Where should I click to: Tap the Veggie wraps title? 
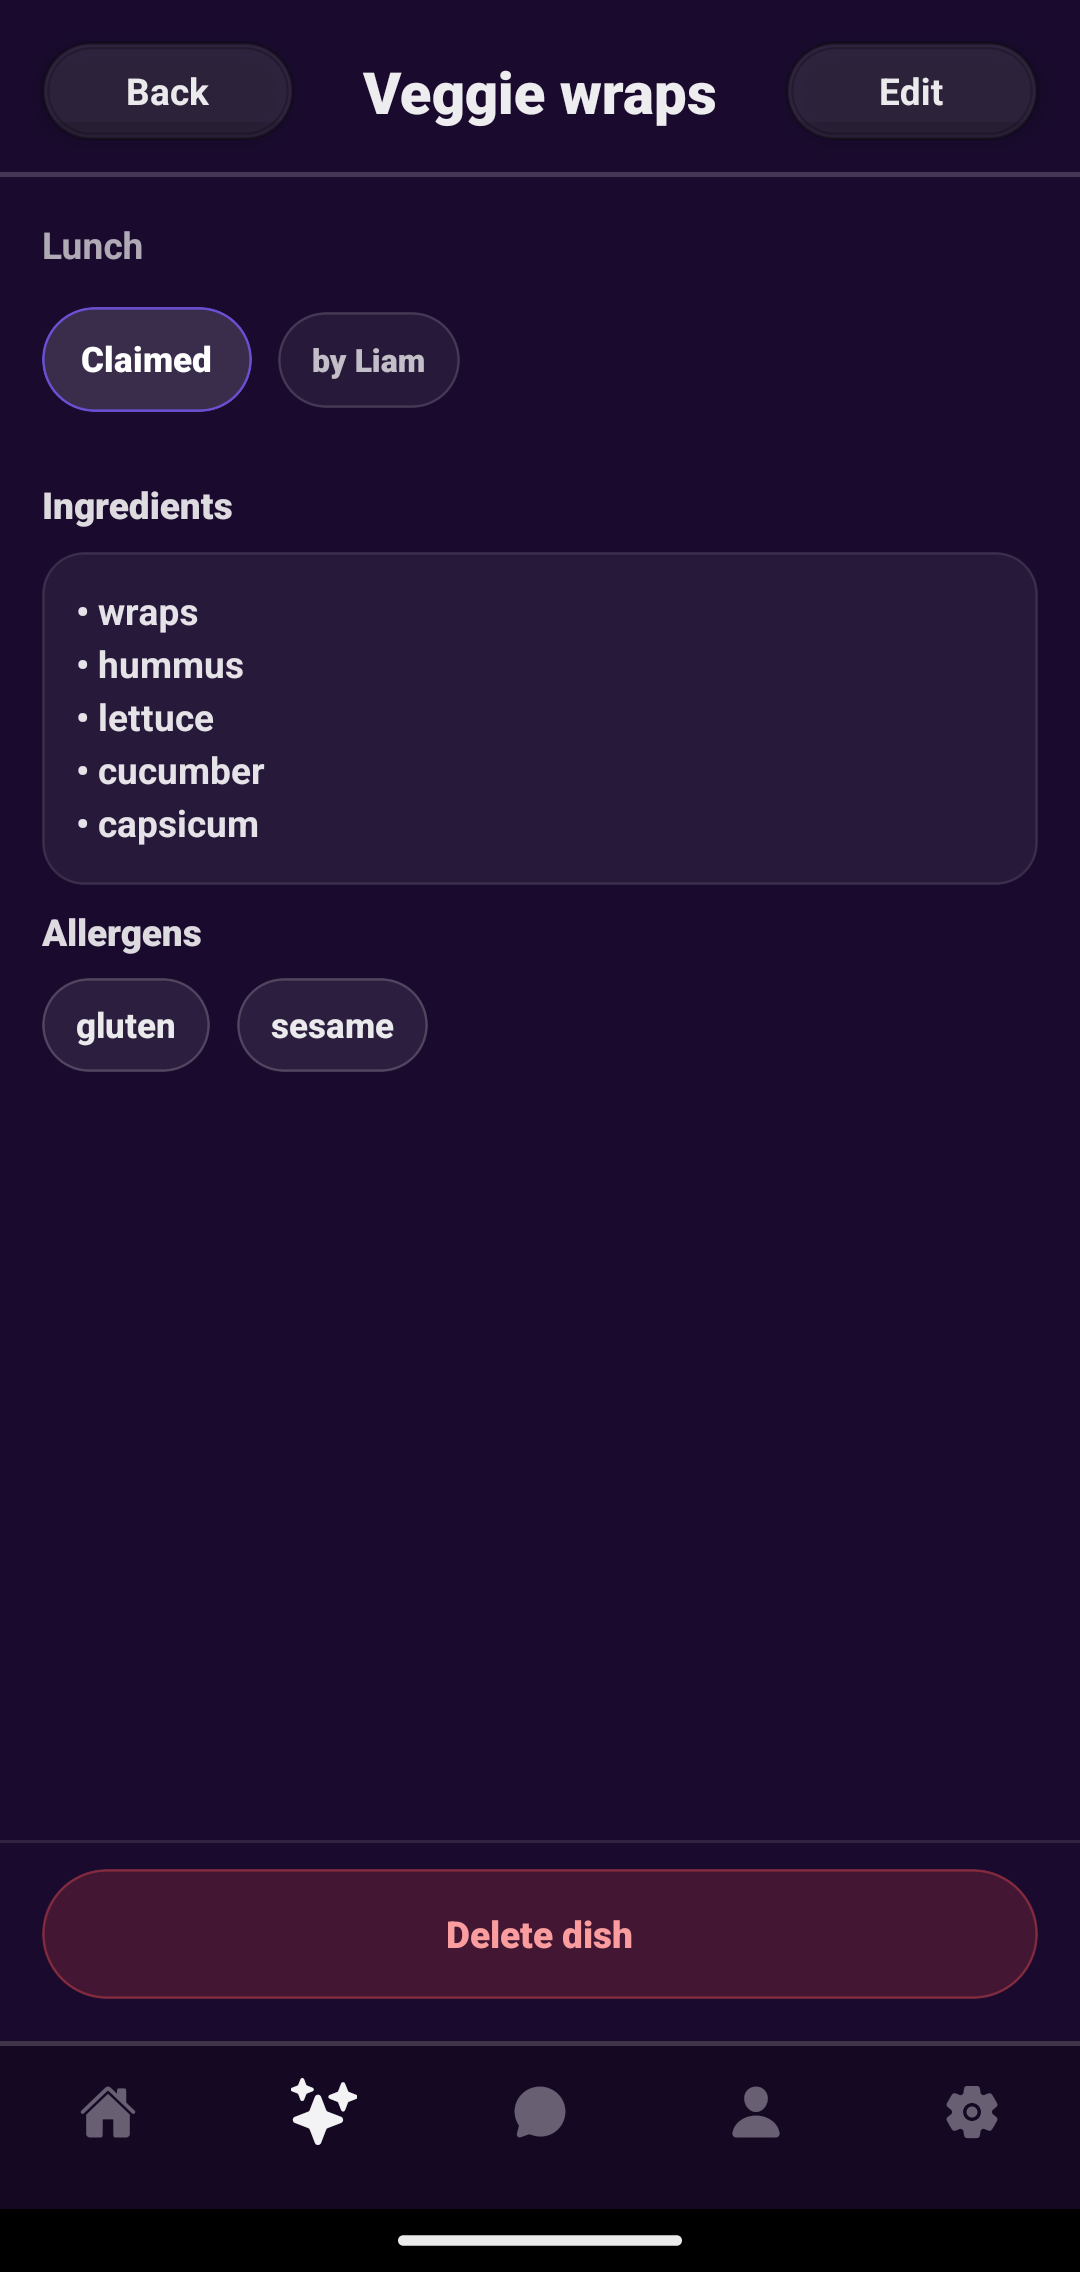click(540, 94)
